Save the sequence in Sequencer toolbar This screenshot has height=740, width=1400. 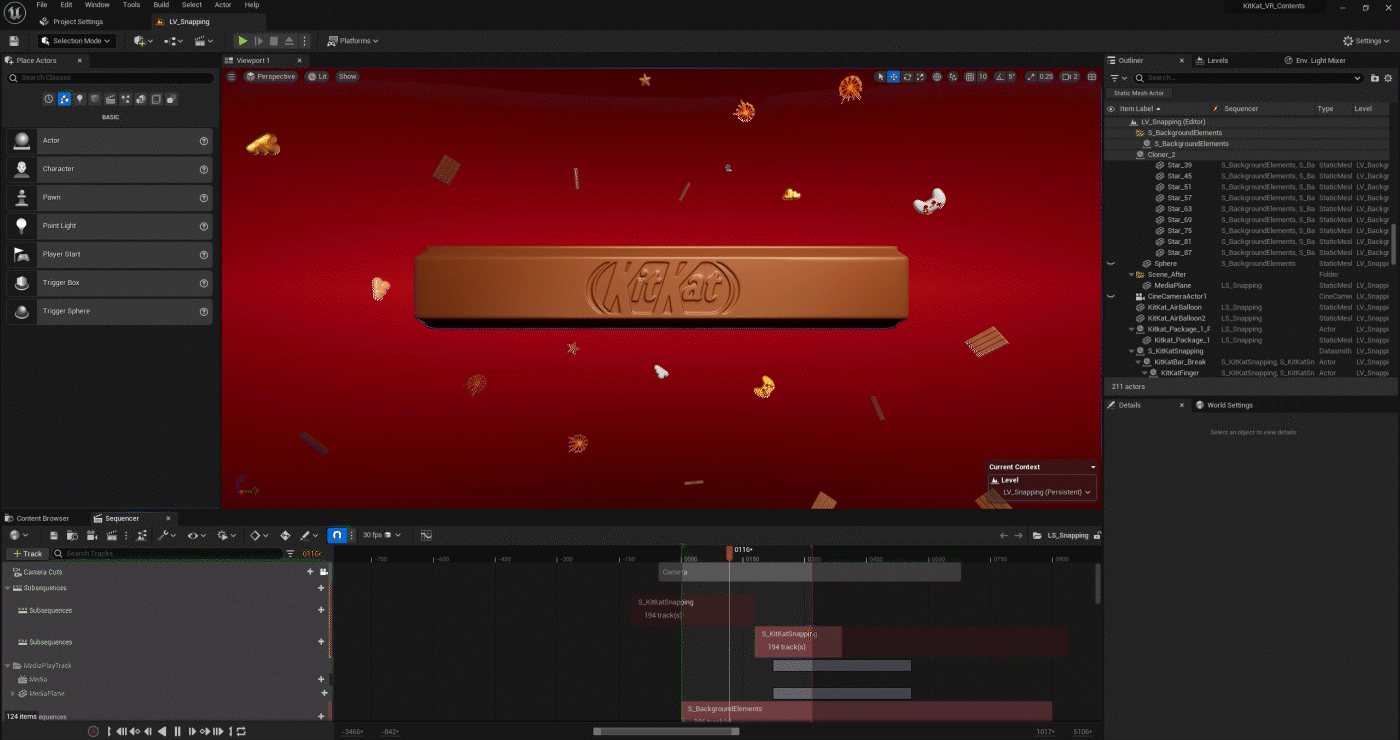tap(54, 536)
